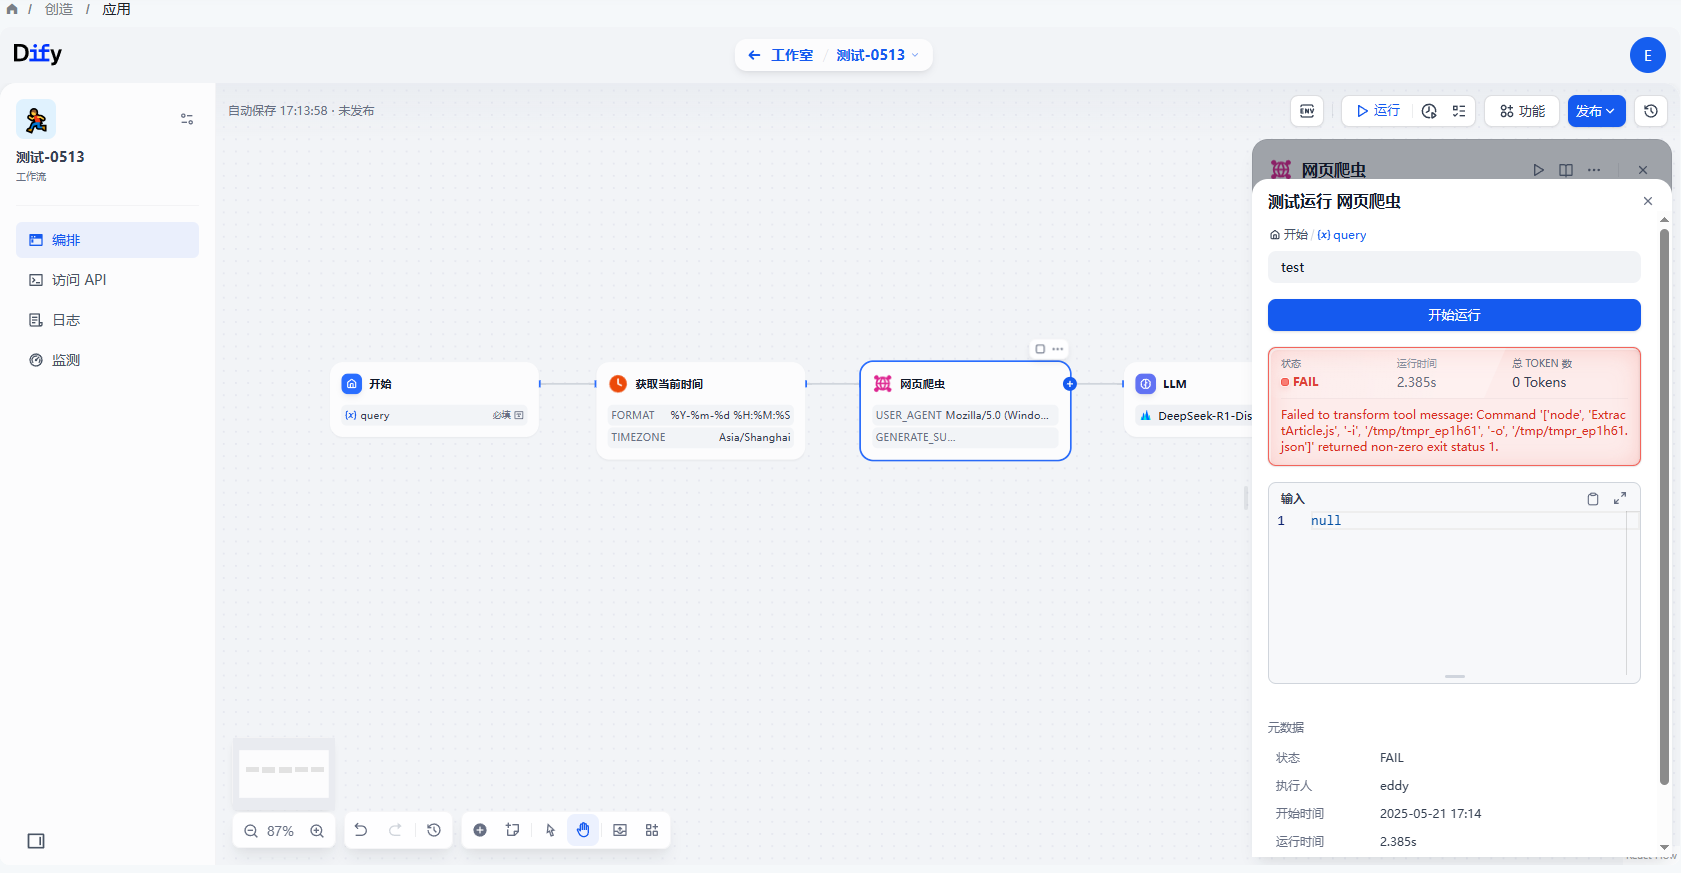Open run history clock-play icon
The width and height of the screenshot is (1681, 873).
pos(1429,111)
